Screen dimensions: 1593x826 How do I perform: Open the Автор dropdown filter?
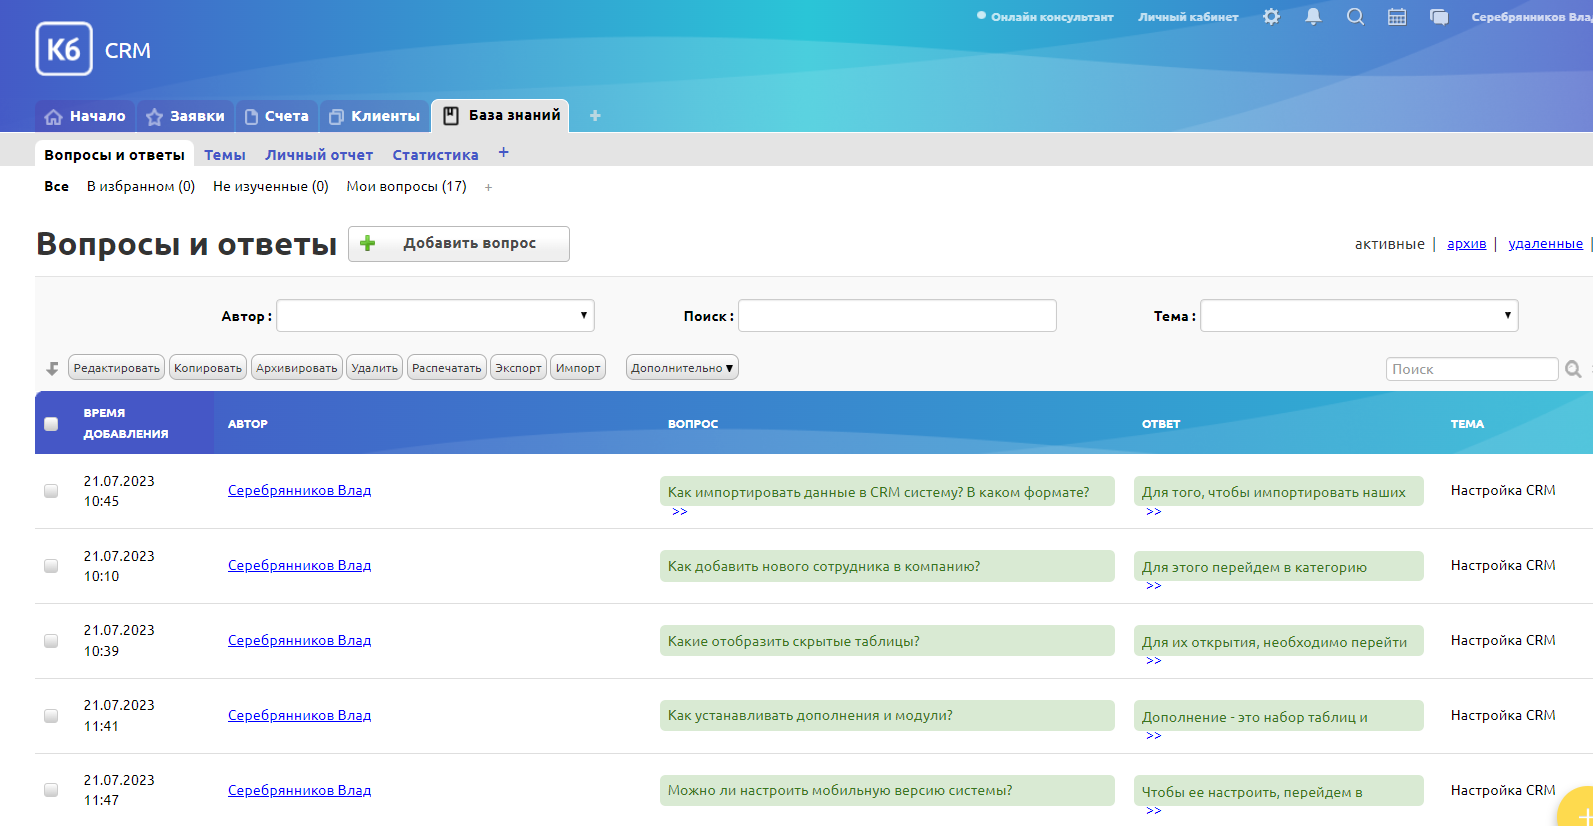(435, 316)
